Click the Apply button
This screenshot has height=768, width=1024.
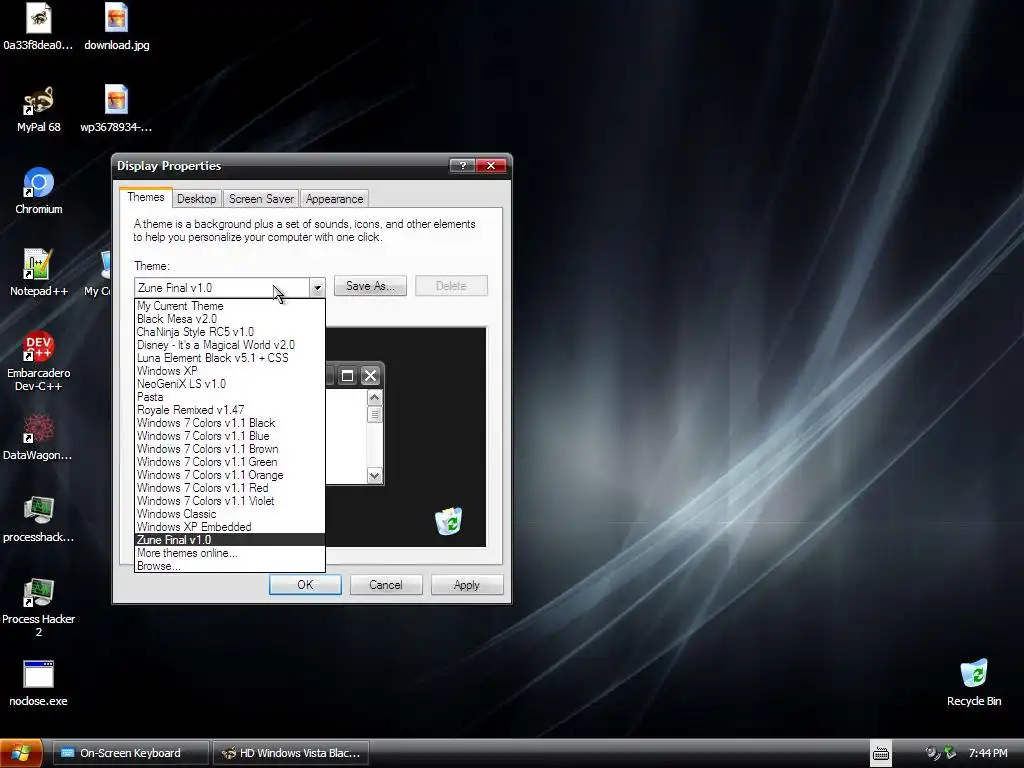(467, 584)
